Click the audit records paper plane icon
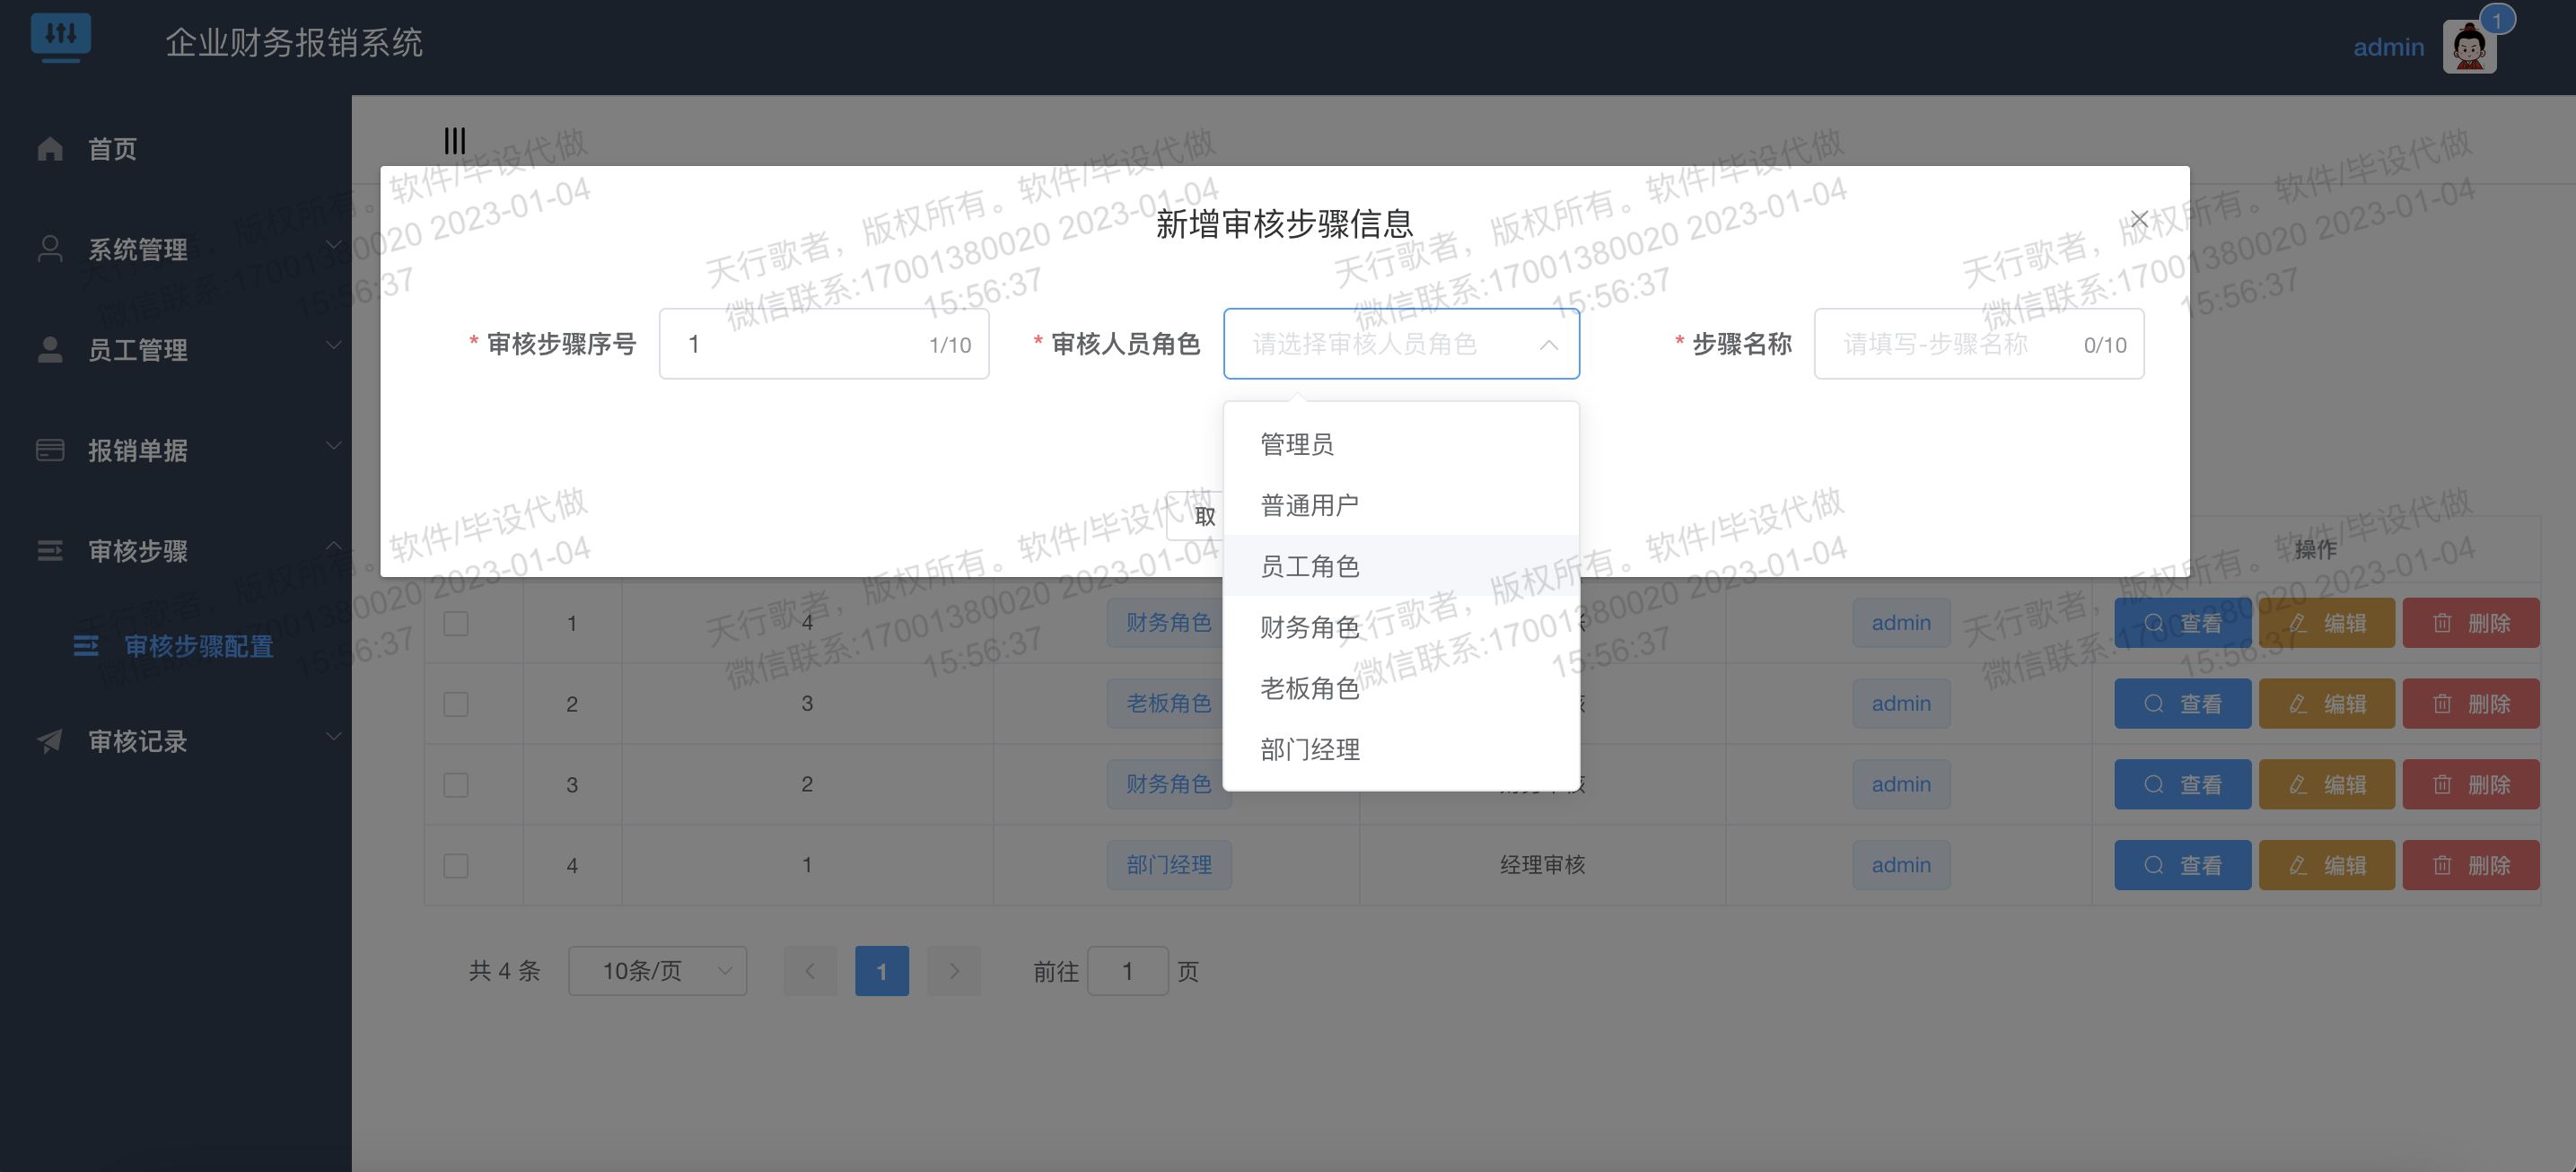 [50, 741]
